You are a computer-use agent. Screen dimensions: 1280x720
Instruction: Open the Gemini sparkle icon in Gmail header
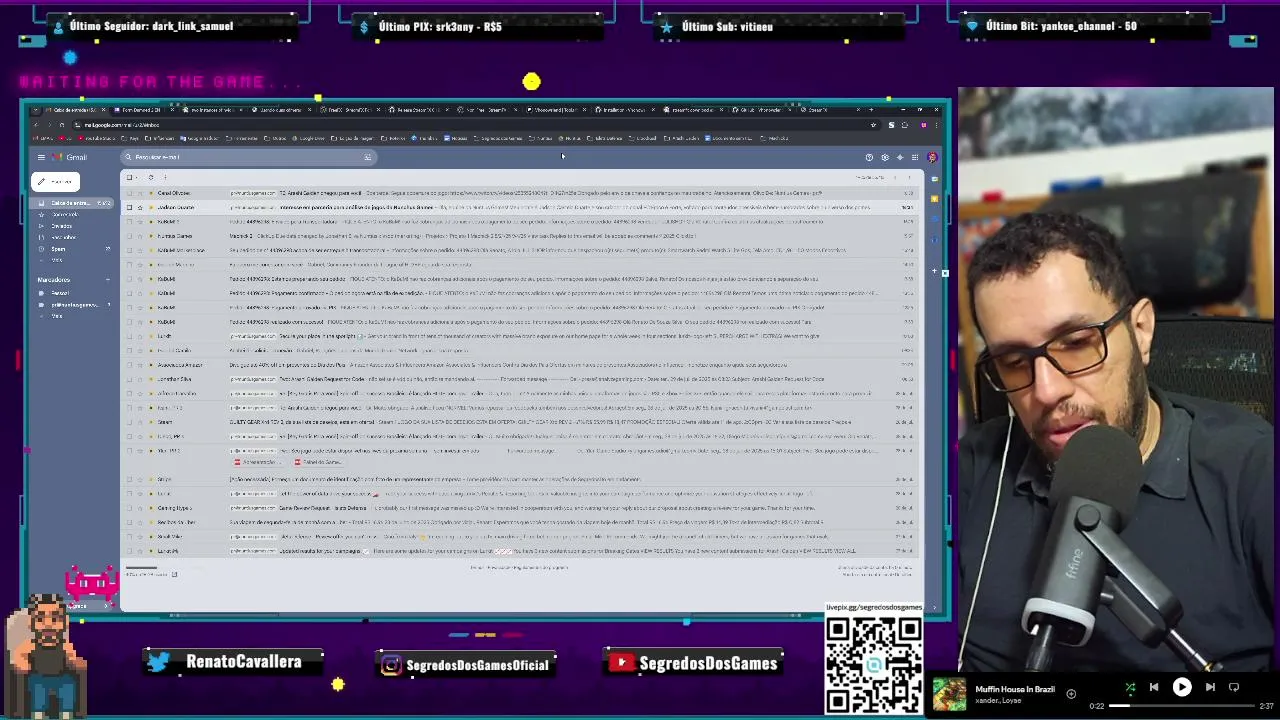(899, 157)
